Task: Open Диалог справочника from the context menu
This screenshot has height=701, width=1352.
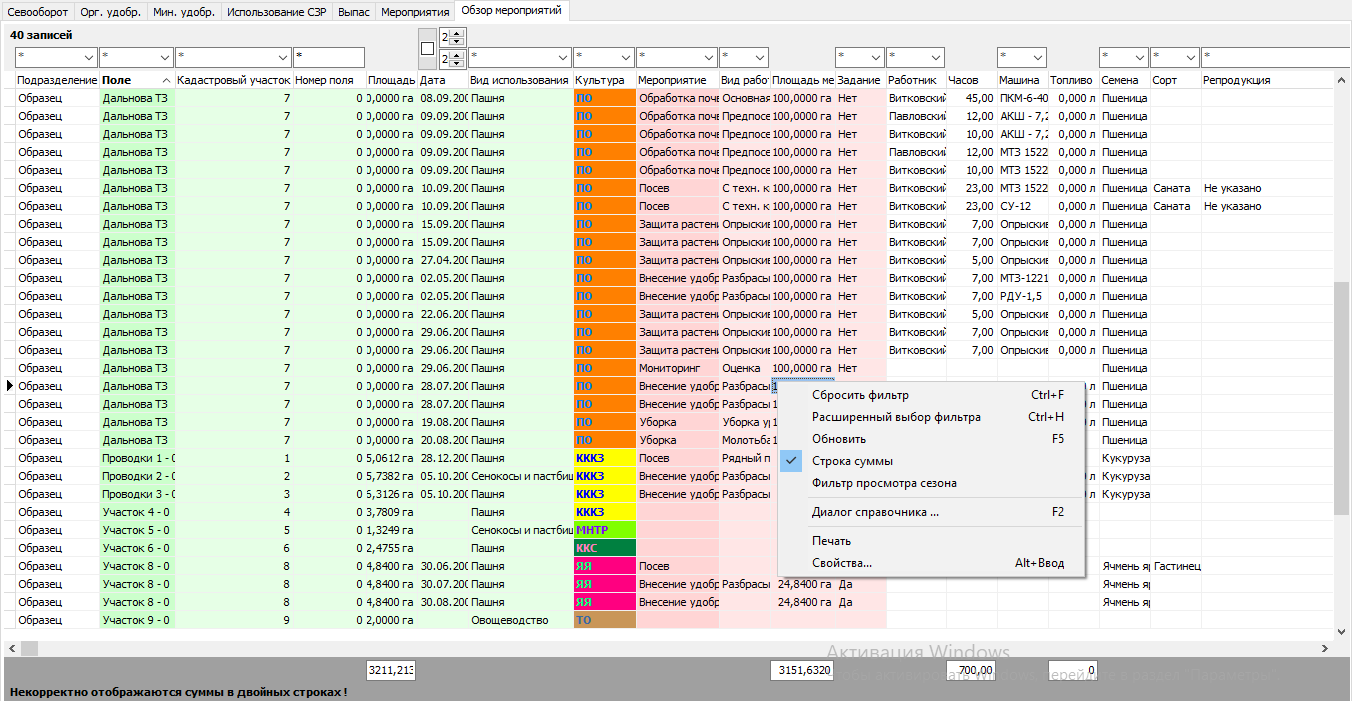Action: [931, 512]
